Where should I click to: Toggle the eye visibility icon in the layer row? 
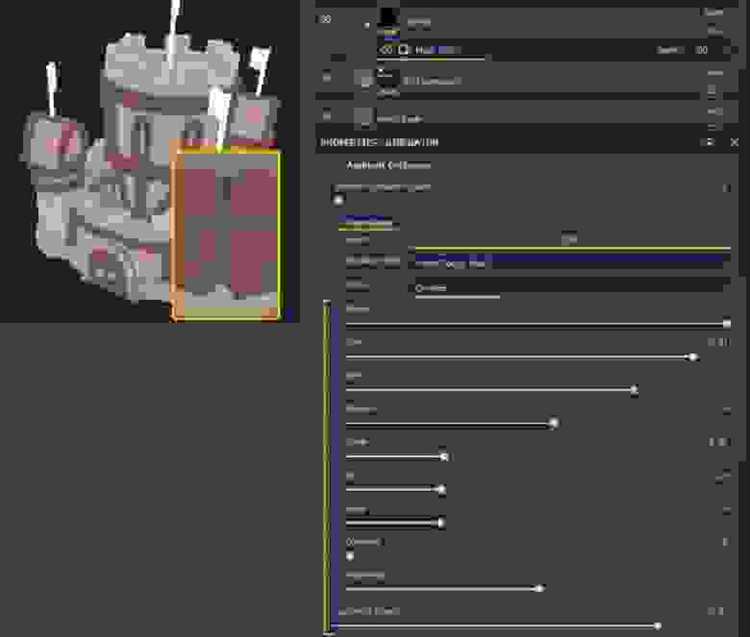(386, 50)
